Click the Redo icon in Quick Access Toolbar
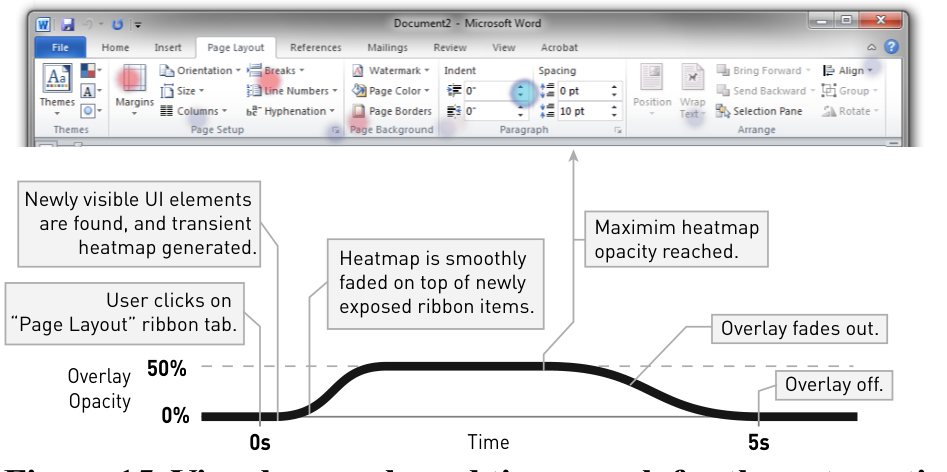 click(x=117, y=24)
